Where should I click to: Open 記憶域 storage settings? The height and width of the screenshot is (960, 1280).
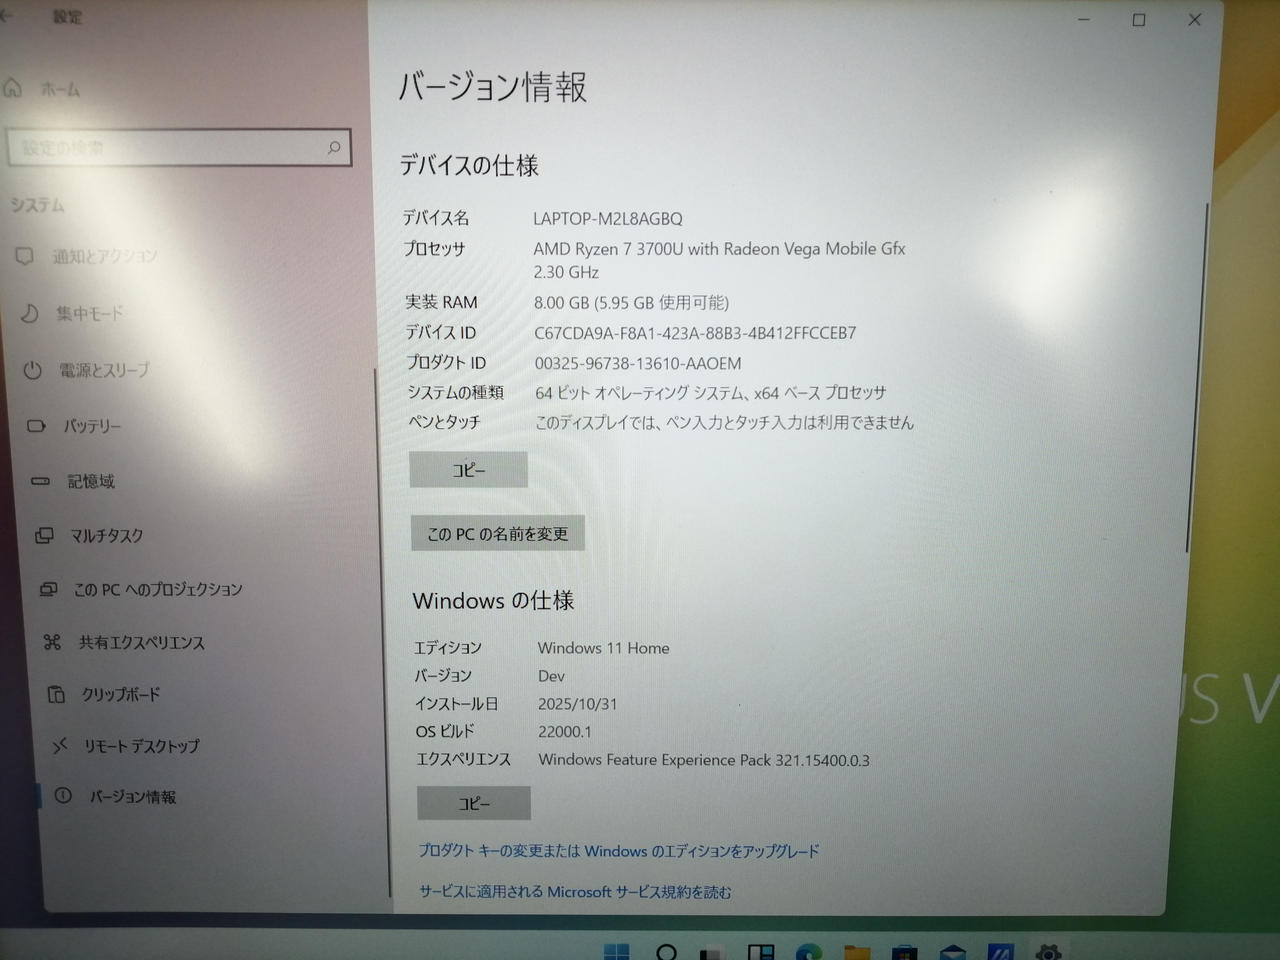tap(90, 482)
